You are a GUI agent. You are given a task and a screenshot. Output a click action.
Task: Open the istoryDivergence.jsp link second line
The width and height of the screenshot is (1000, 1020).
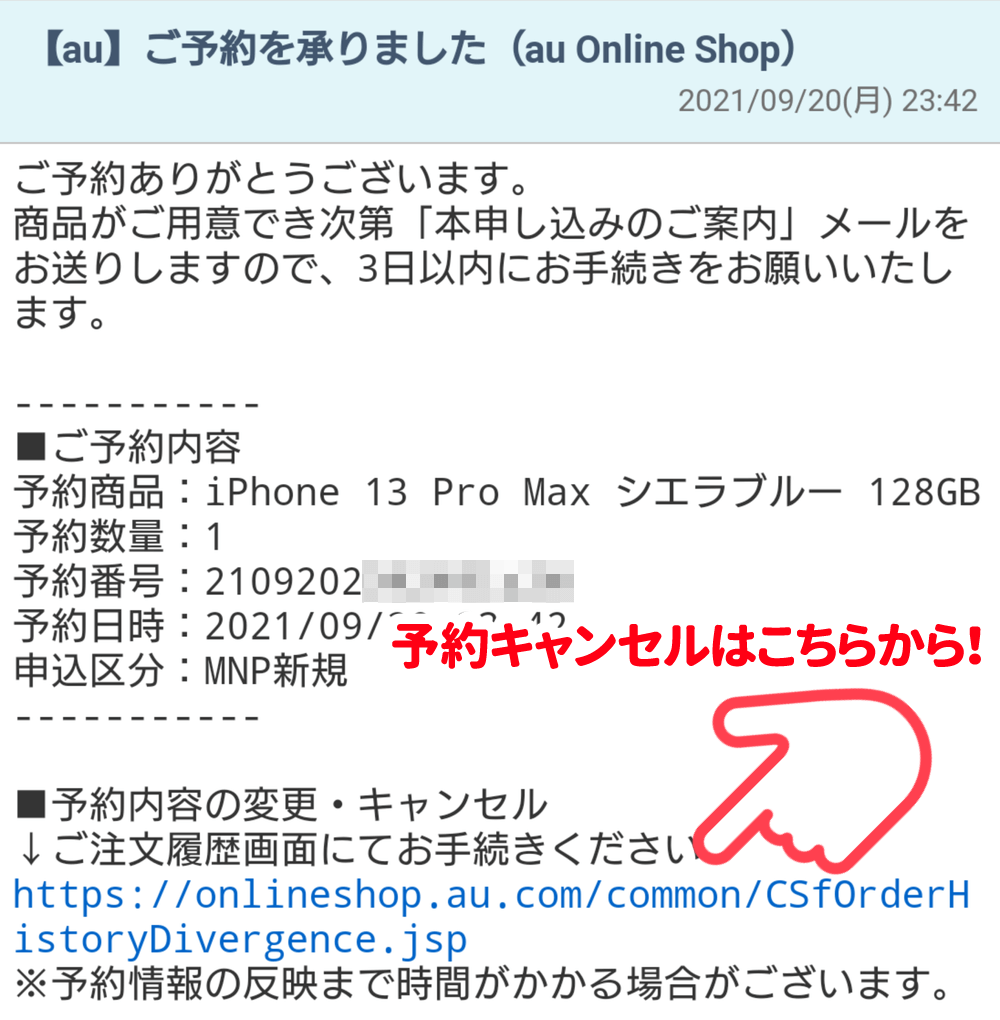pyautogui.click(x=240, y=940)
